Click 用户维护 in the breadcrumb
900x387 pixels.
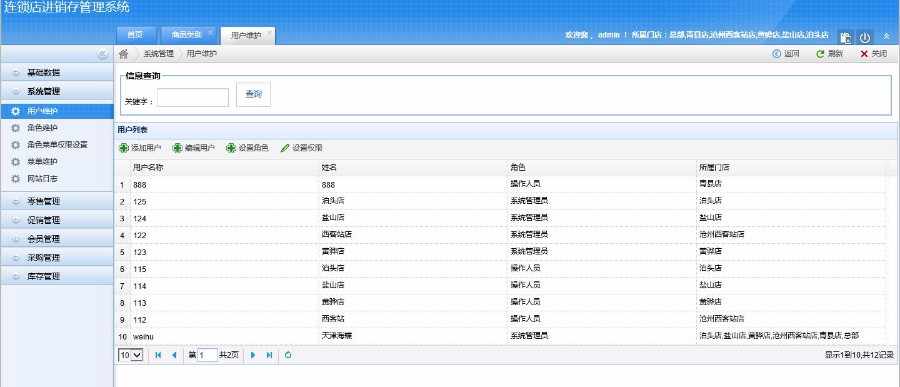[201, 54]
